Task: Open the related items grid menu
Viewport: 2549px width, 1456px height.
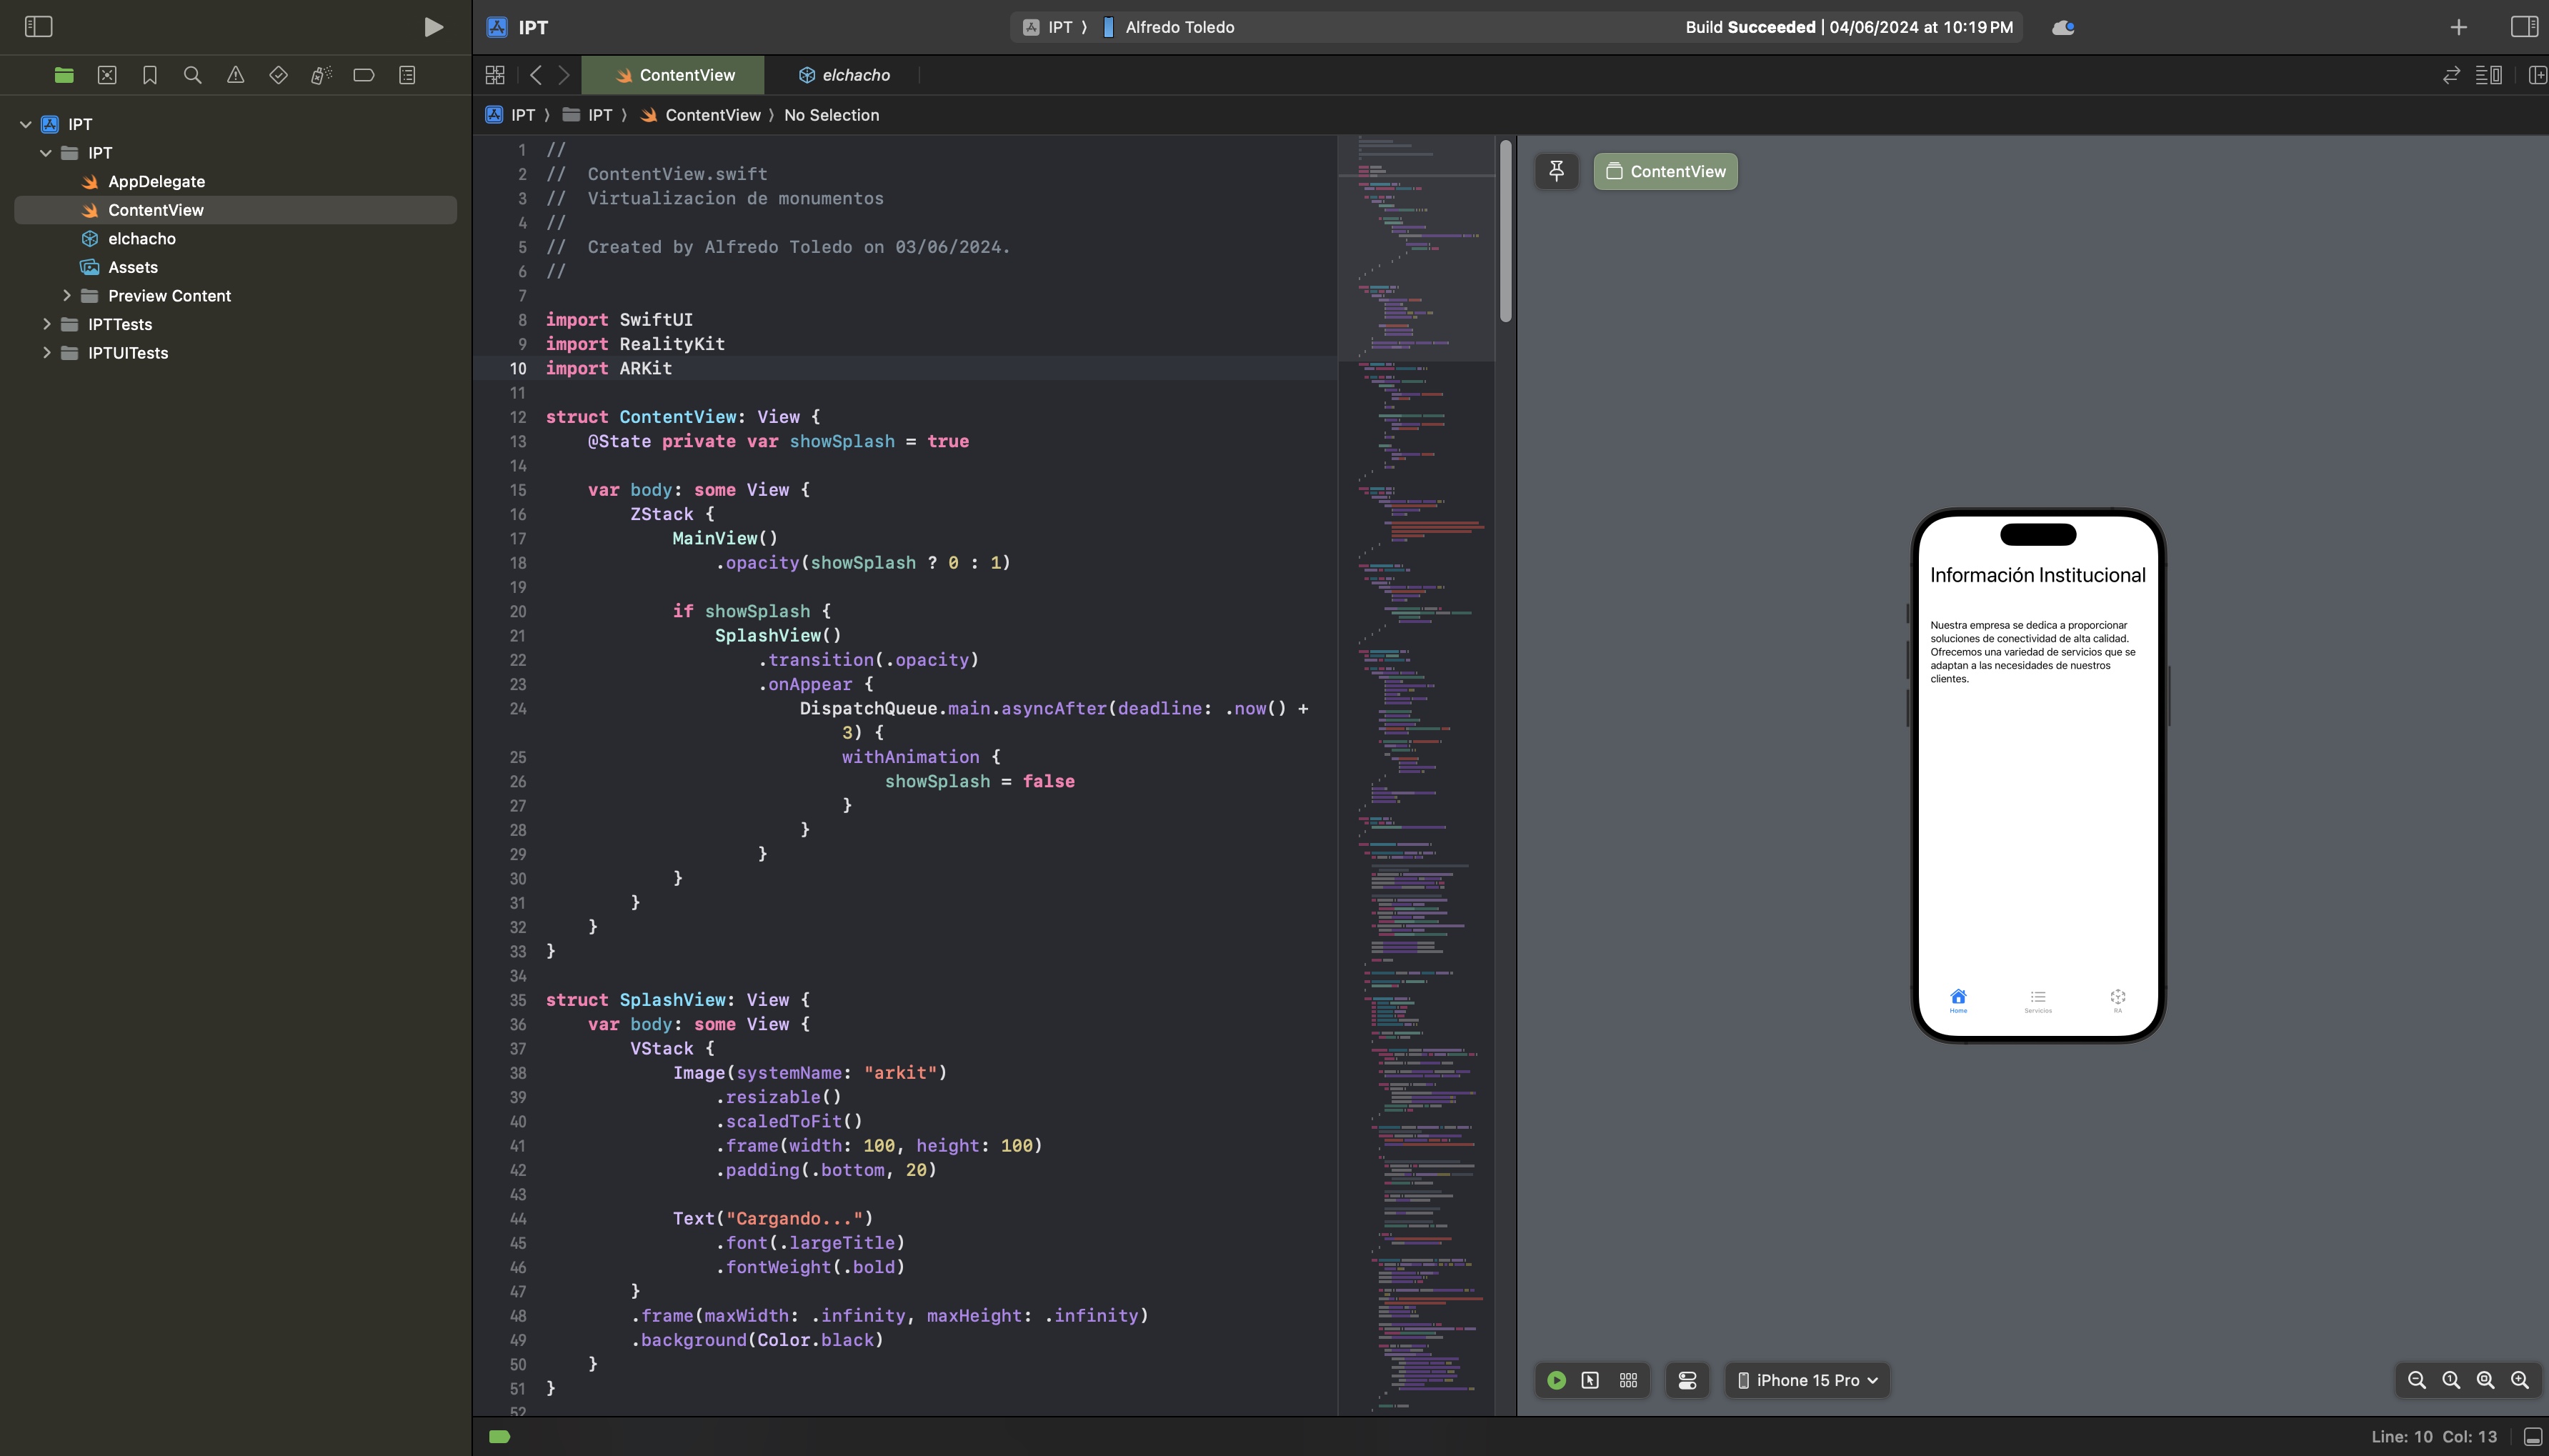Action: click(495, 75)
